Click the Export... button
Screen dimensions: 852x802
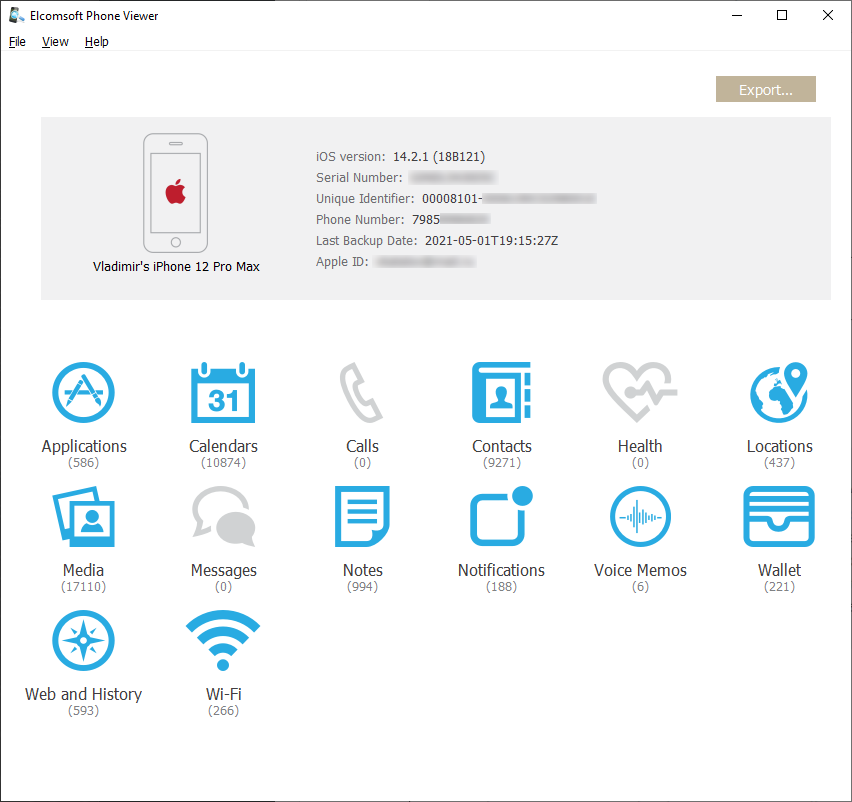pos(765,90)
